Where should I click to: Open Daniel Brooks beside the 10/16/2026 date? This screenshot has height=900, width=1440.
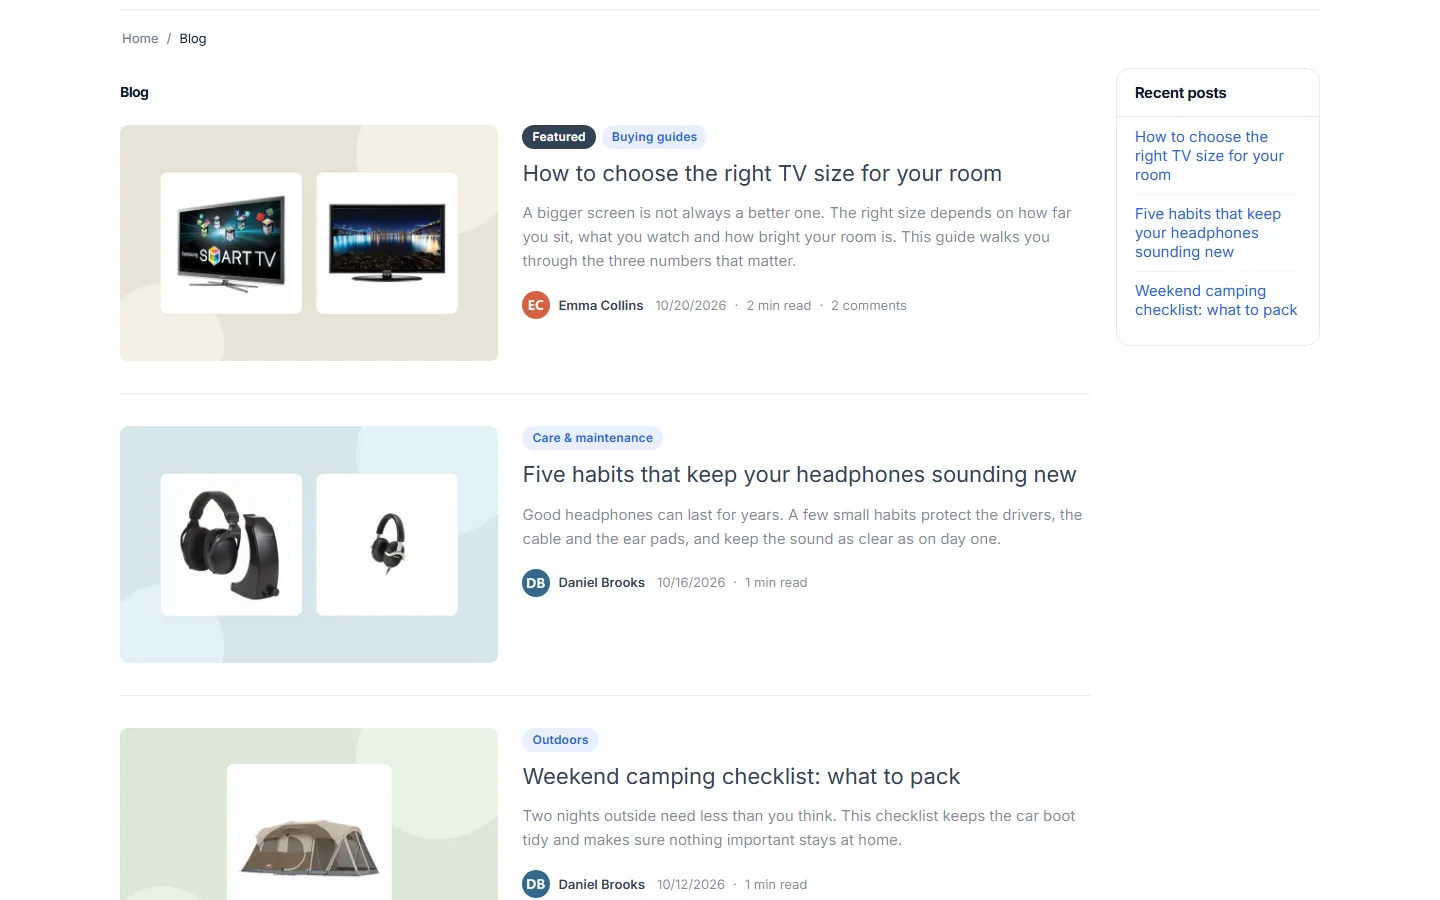pyautogui.click(x=602, y=583)
